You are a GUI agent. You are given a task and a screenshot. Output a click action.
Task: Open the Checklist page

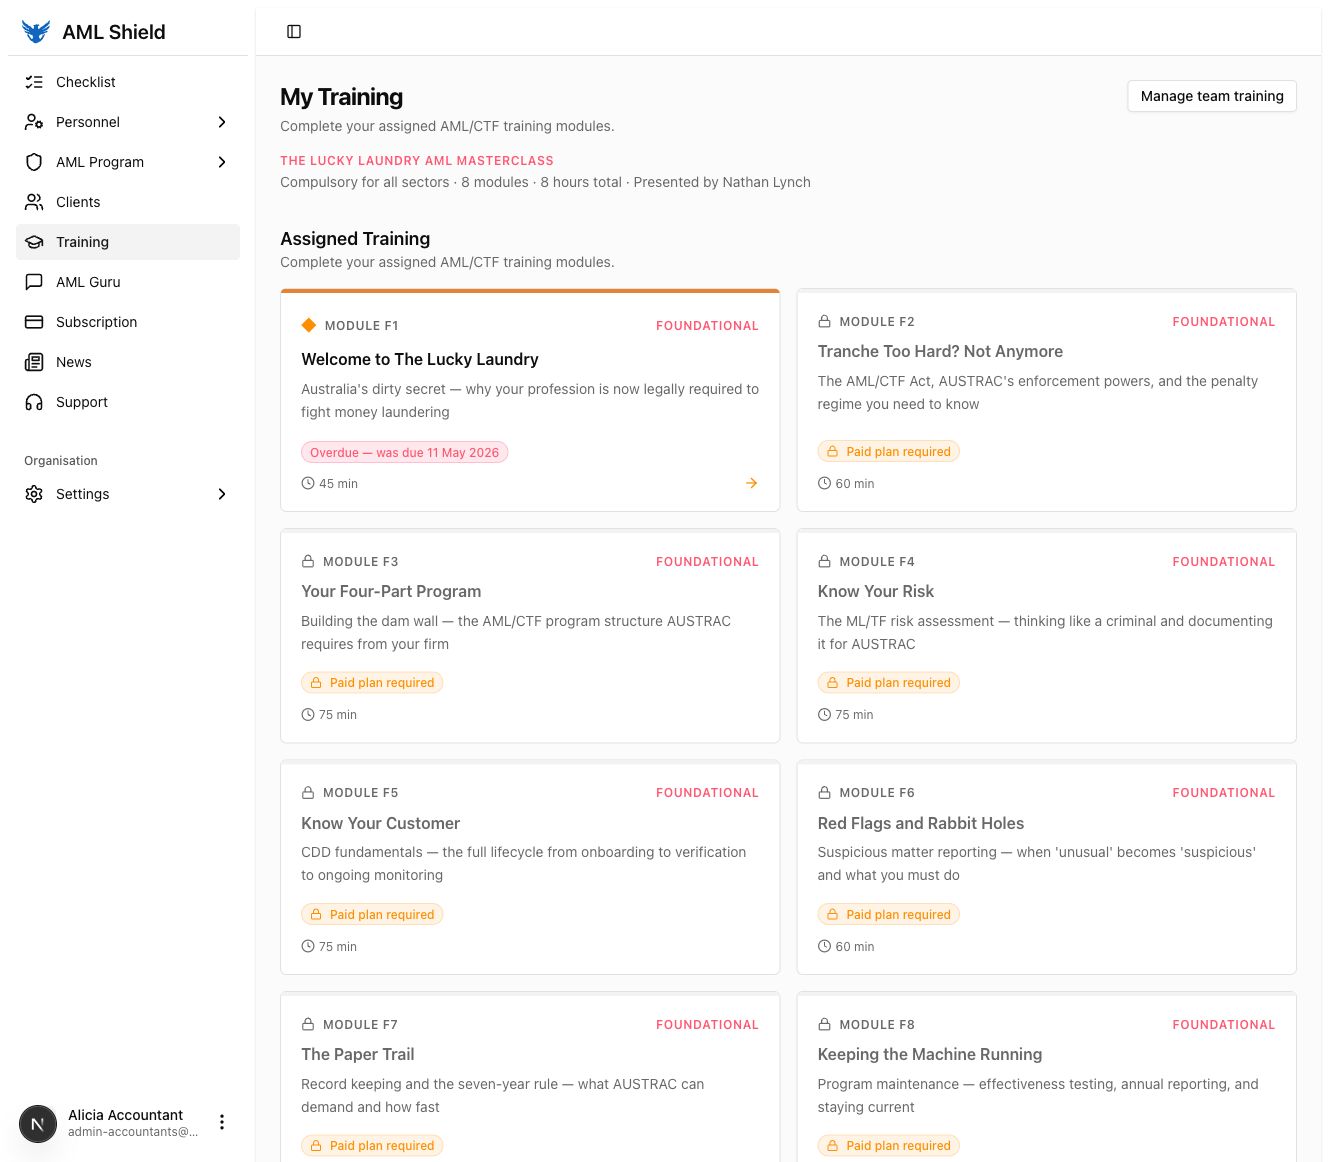click(128, 82)
